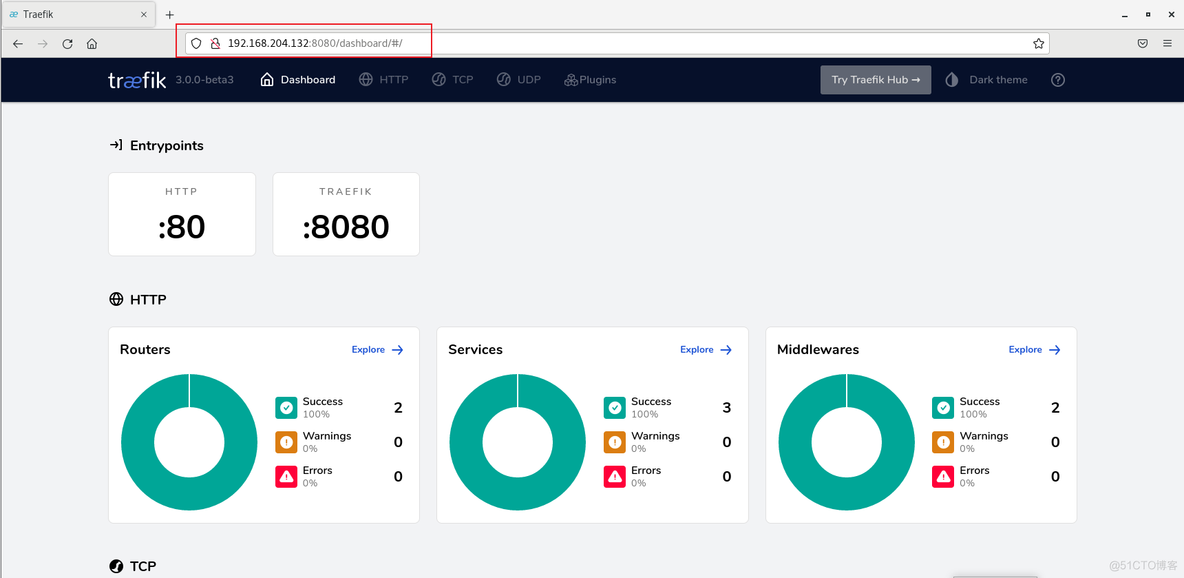This screenshot has width=1184, height=578.
Task: Click the Traefik logo in the navbar
Action: pyautogui.click(x=137, y=80)
